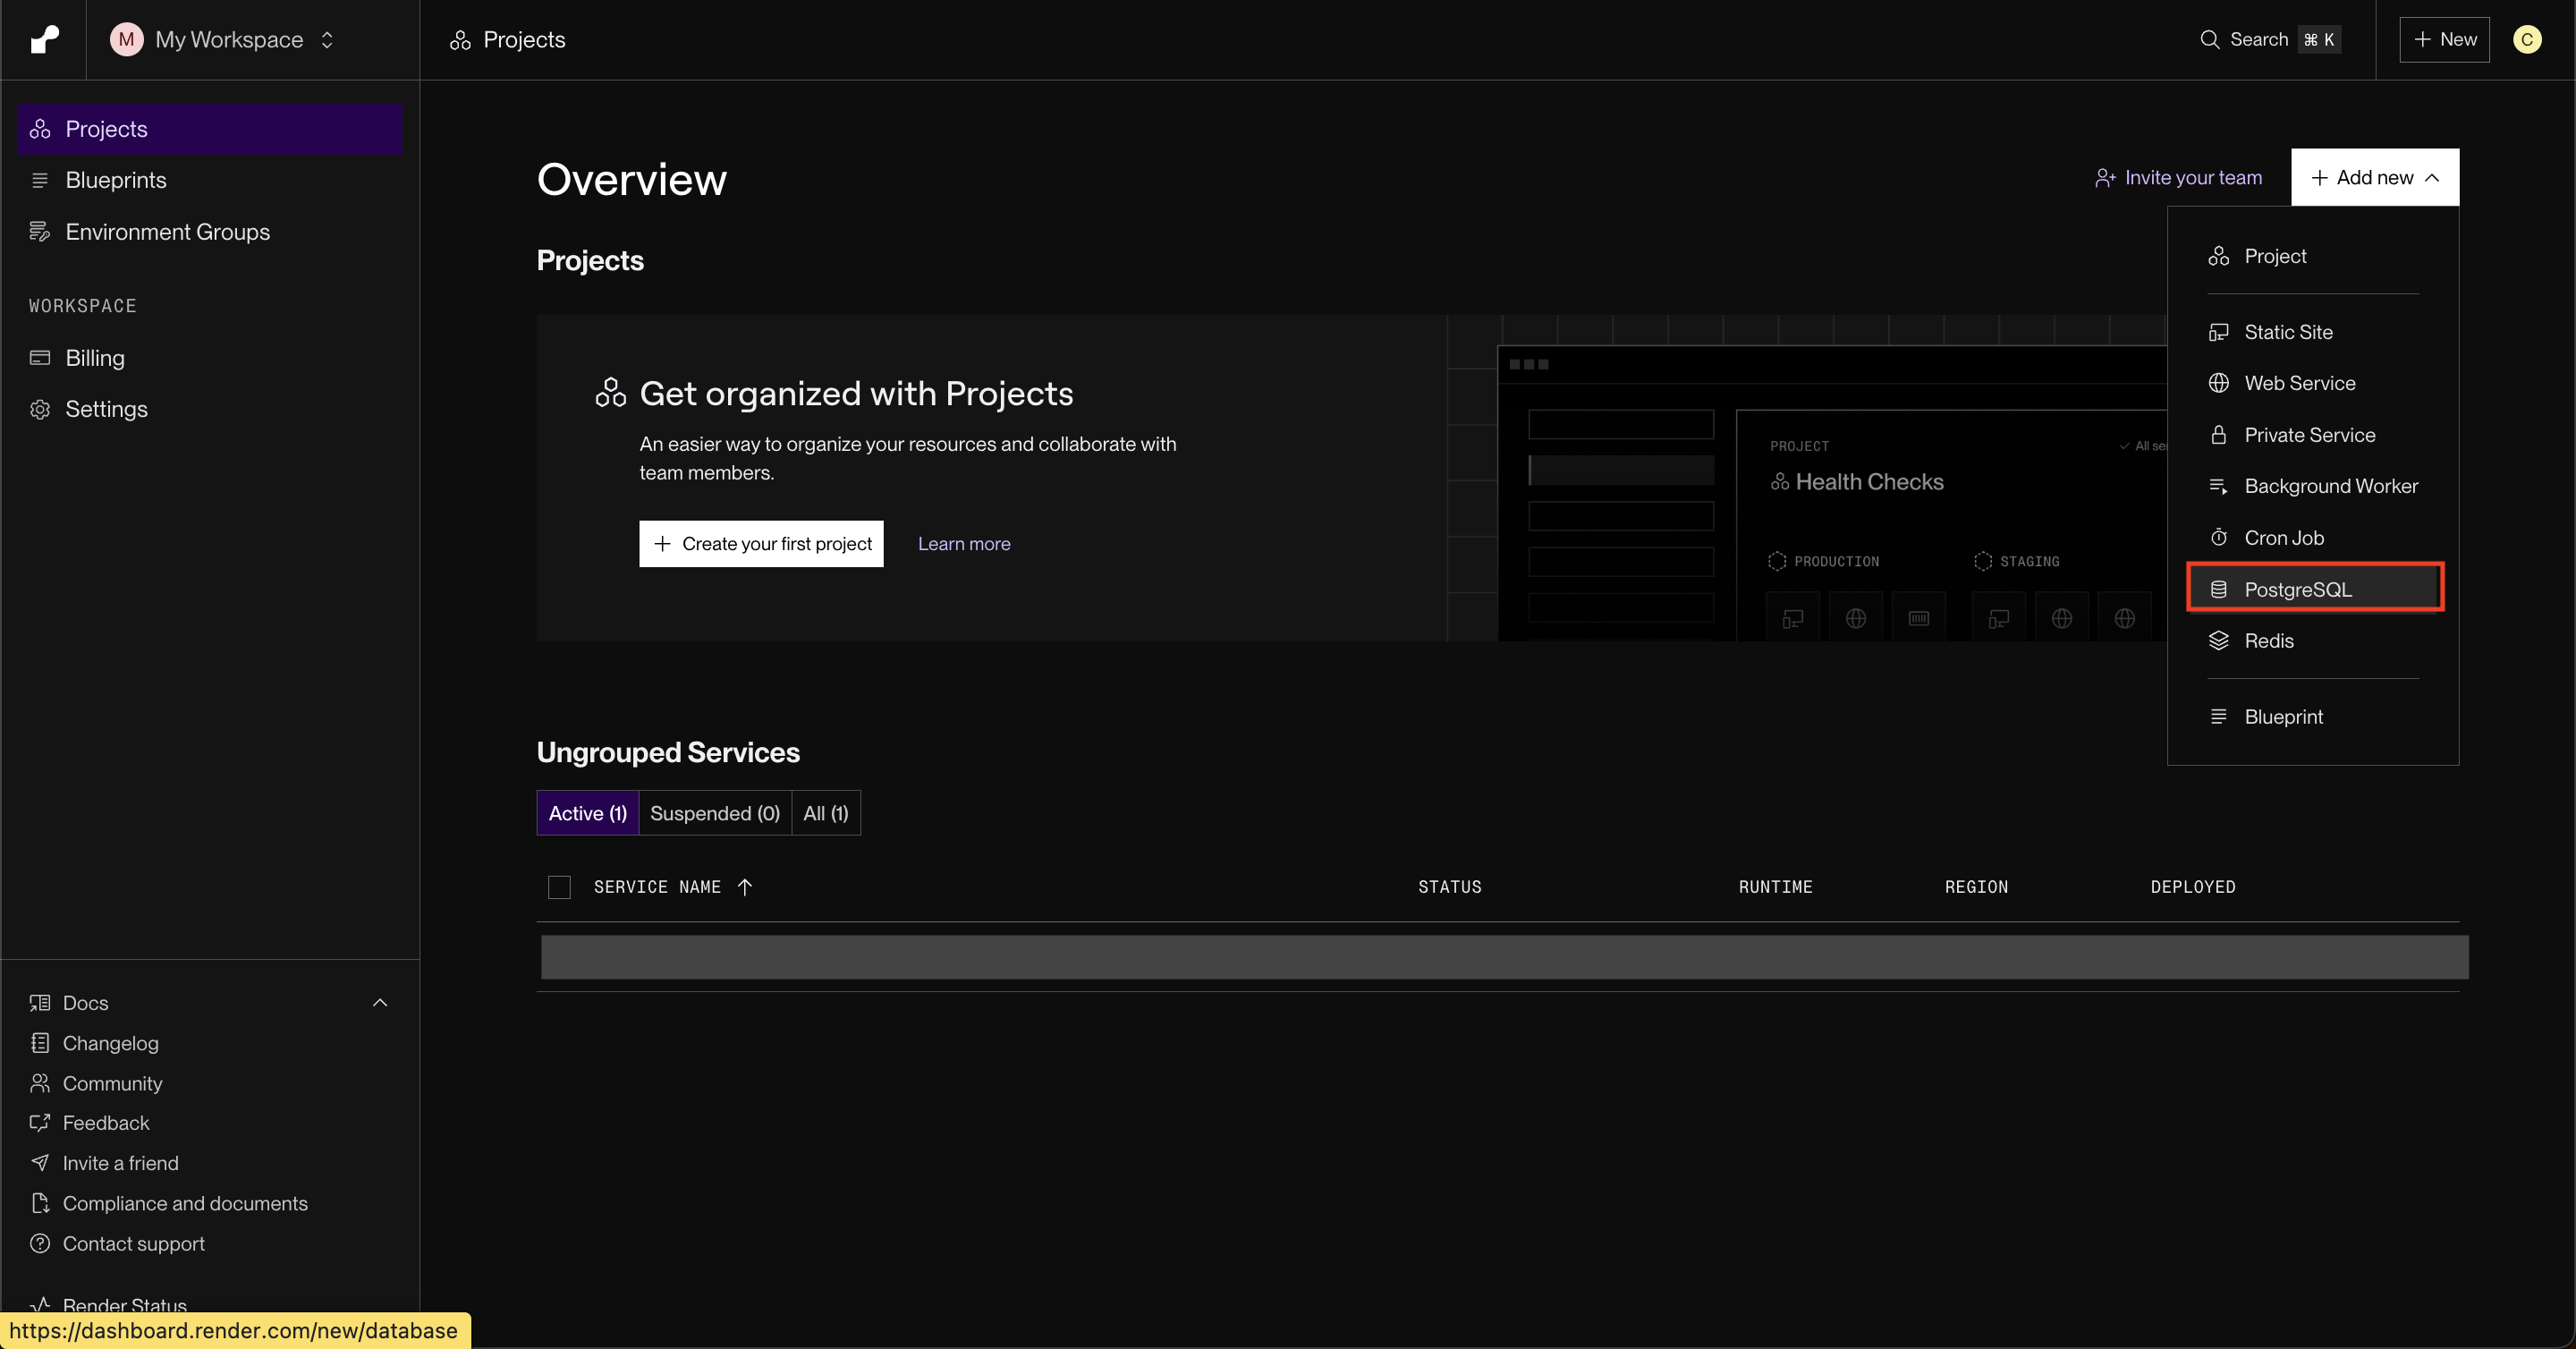Follow the Learn more link
This screenshot has width=2576, height=1349.
click(x=963, y=544)
